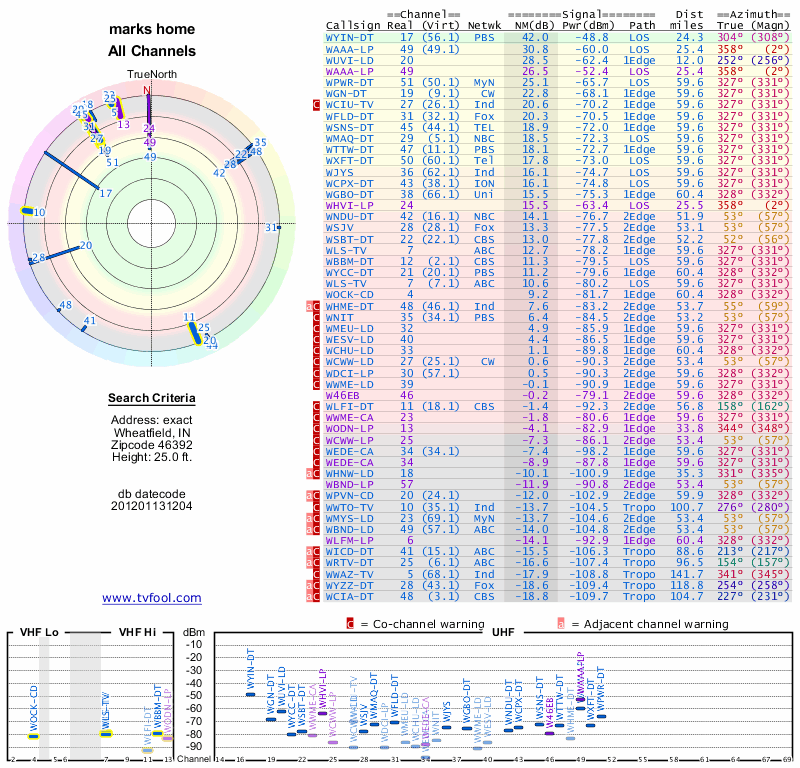Click the WYIN-DT bar in the UHF chart

[x=251, y=694]
